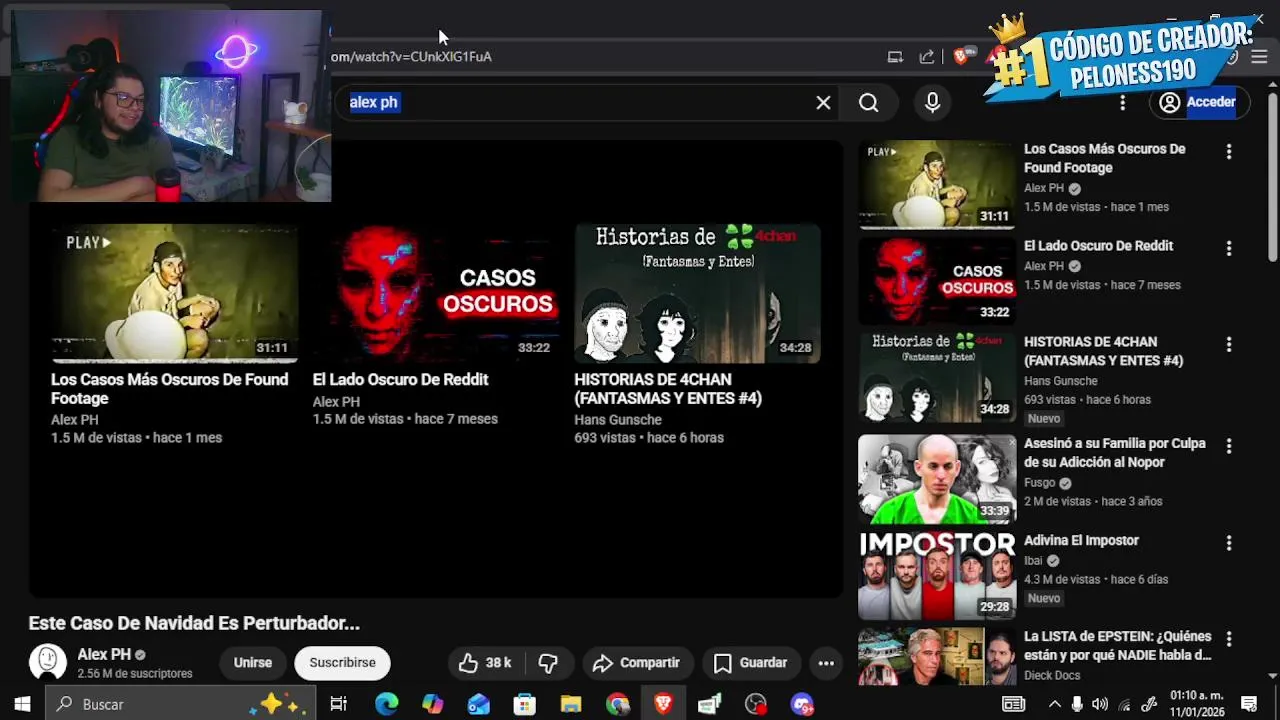The width and height of the screenshot is (1280, 720).
Task: Click Dieck Docs channel name in sidebar
Action: point(1051,675)
